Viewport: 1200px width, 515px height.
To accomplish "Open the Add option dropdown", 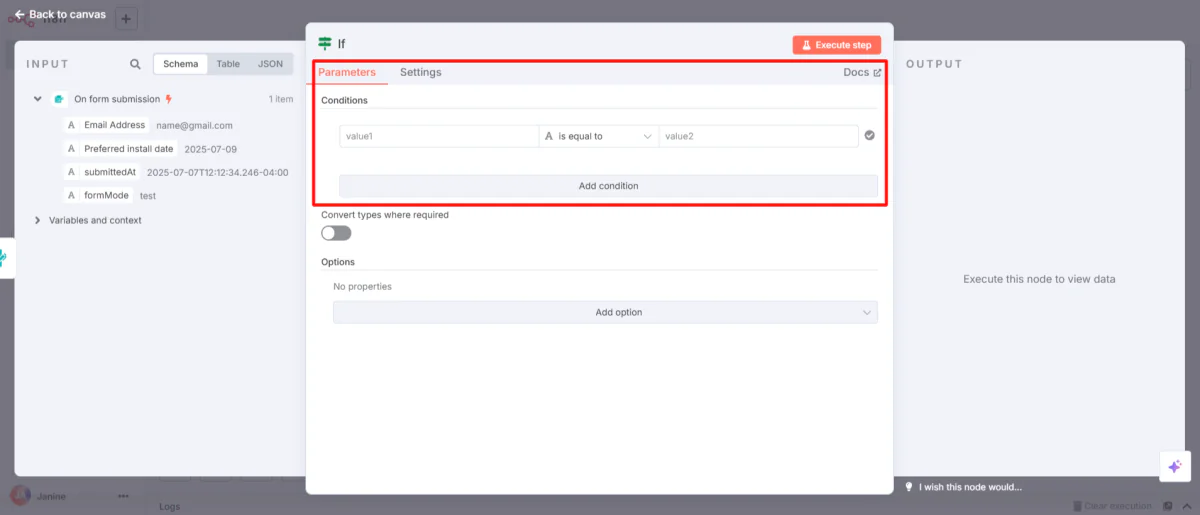I will click(x=605, y=312).
